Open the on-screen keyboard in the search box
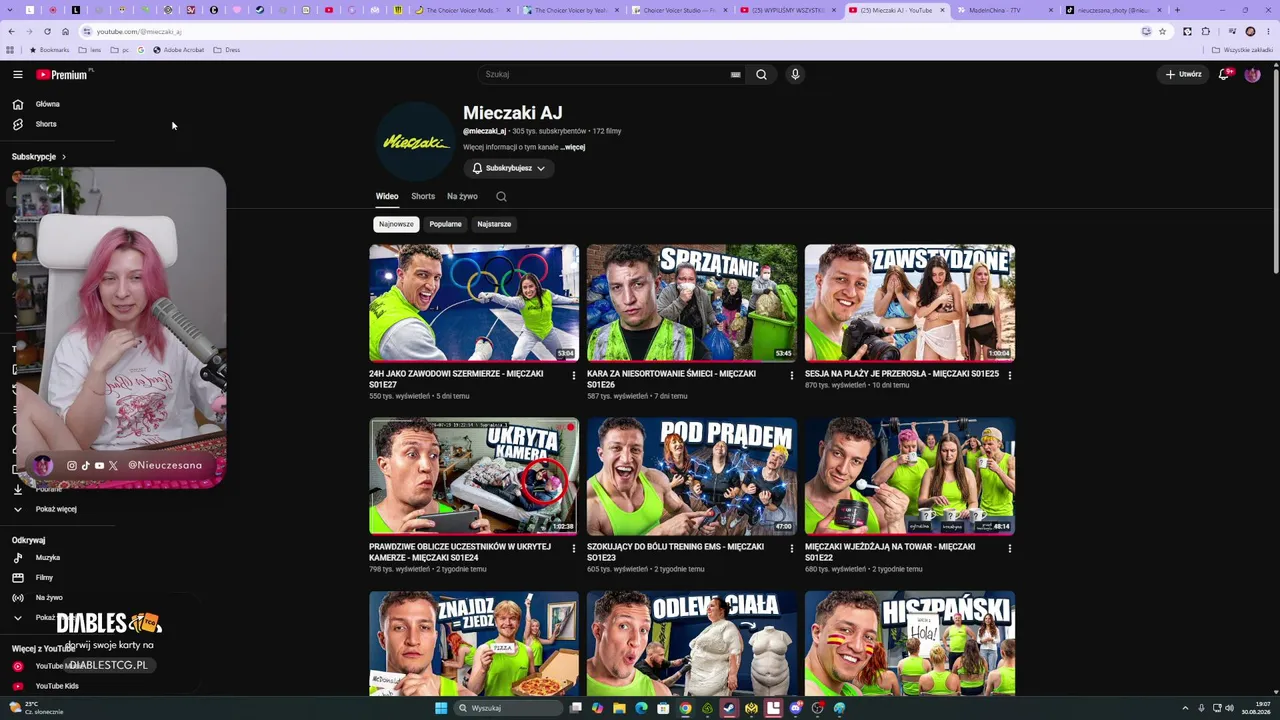This screenshot has width=1280, height=720. click(735, 74)
